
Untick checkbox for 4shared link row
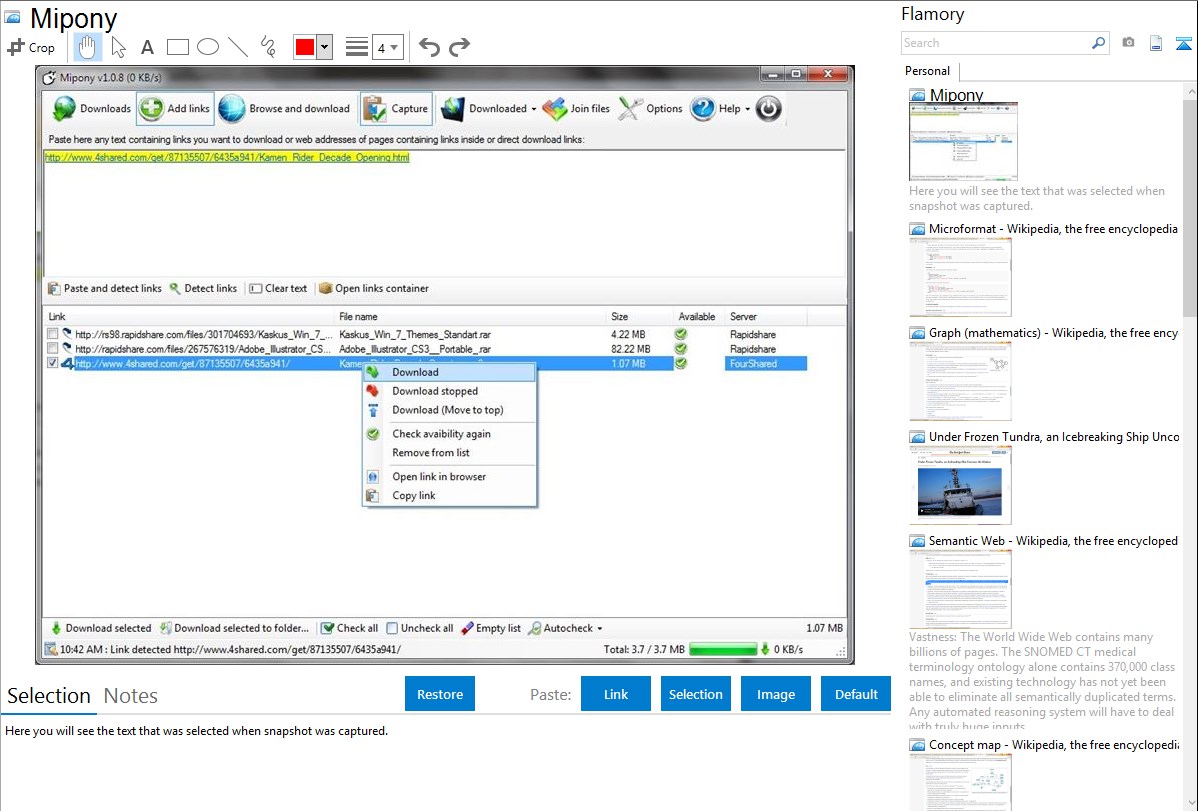click(53, 363)
